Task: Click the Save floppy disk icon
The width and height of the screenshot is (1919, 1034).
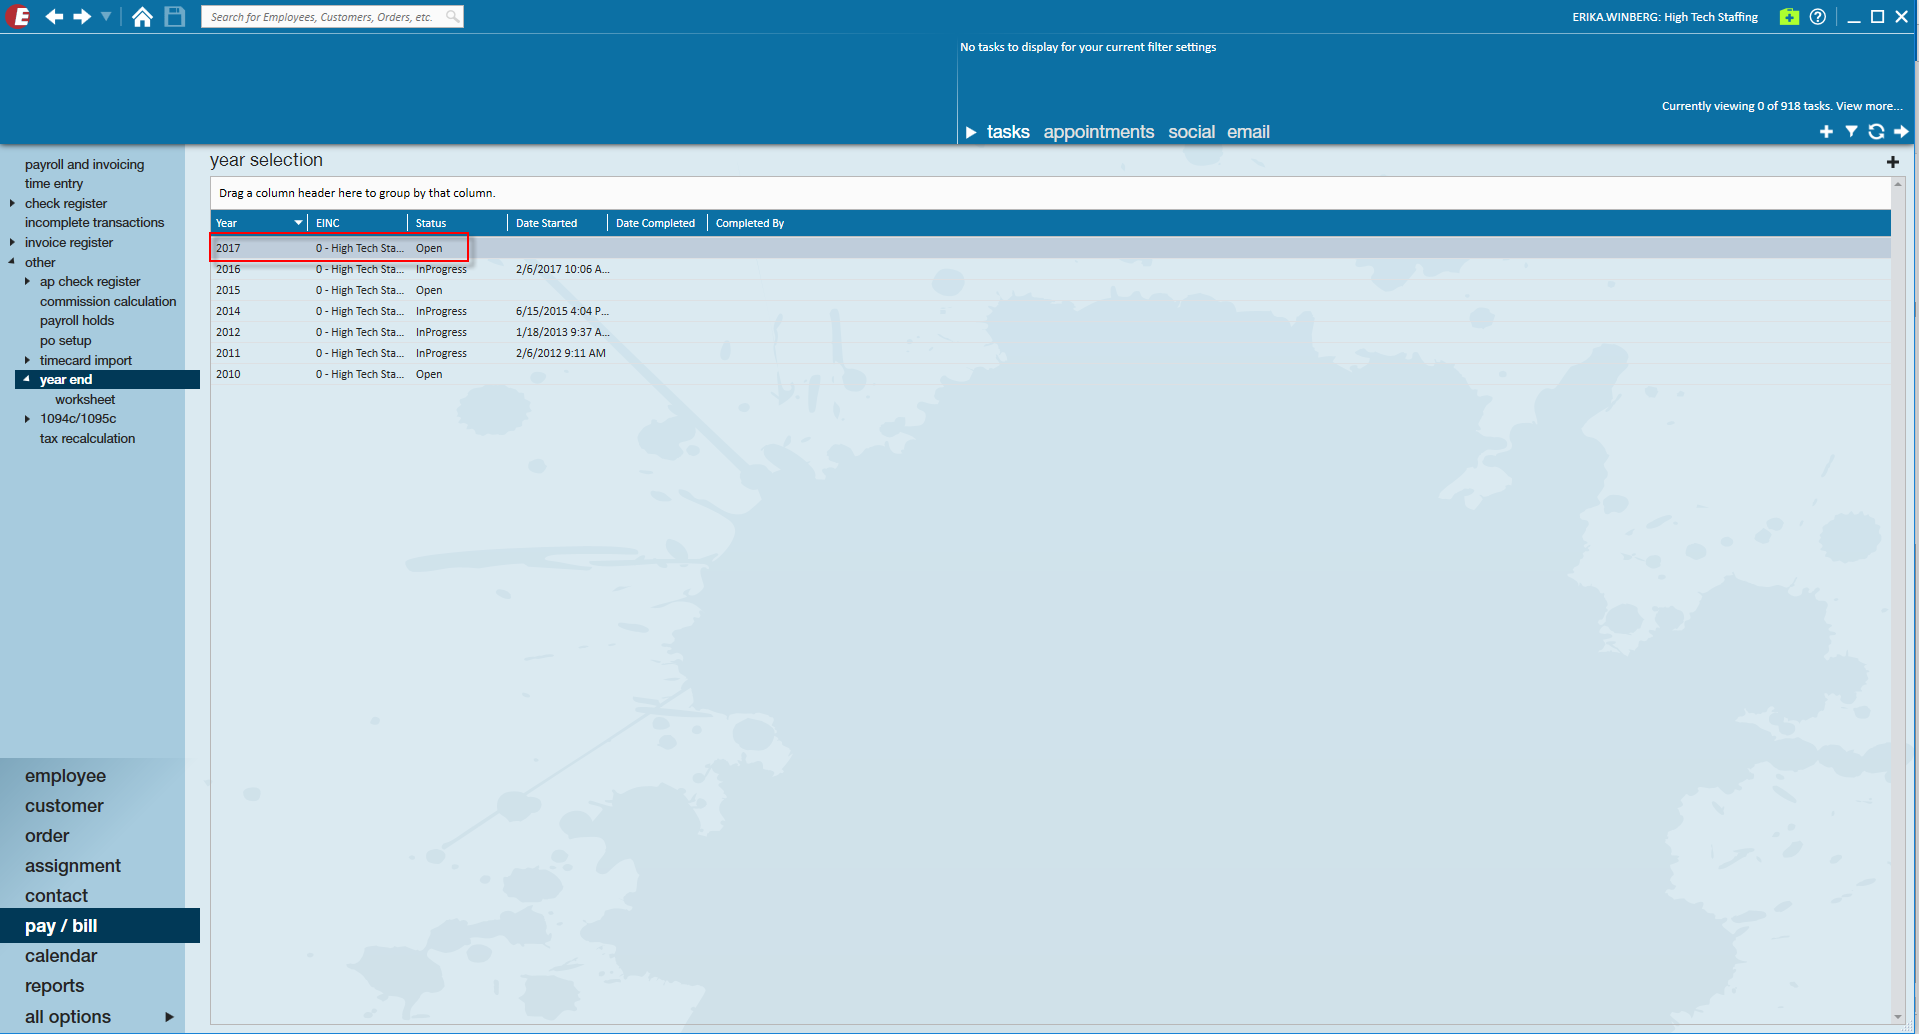Action: (x=175, y=17)
